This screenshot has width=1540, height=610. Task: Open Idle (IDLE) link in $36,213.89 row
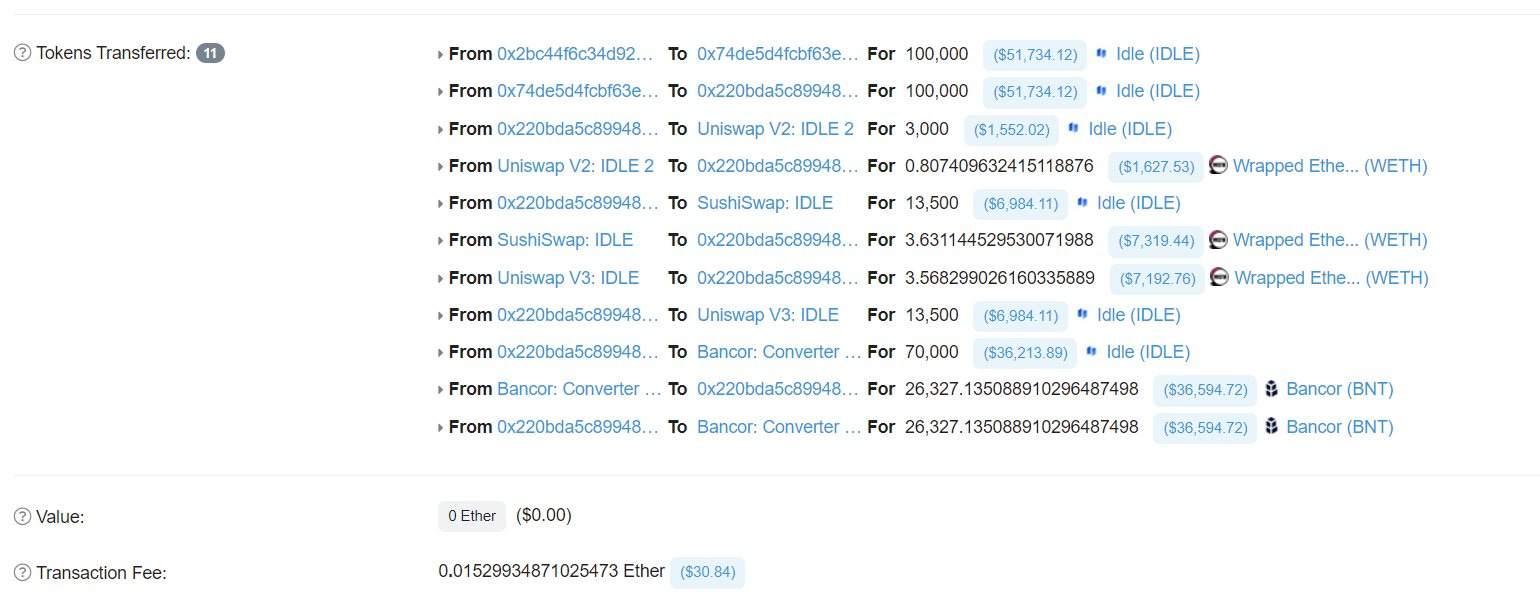coord(1148,352)
